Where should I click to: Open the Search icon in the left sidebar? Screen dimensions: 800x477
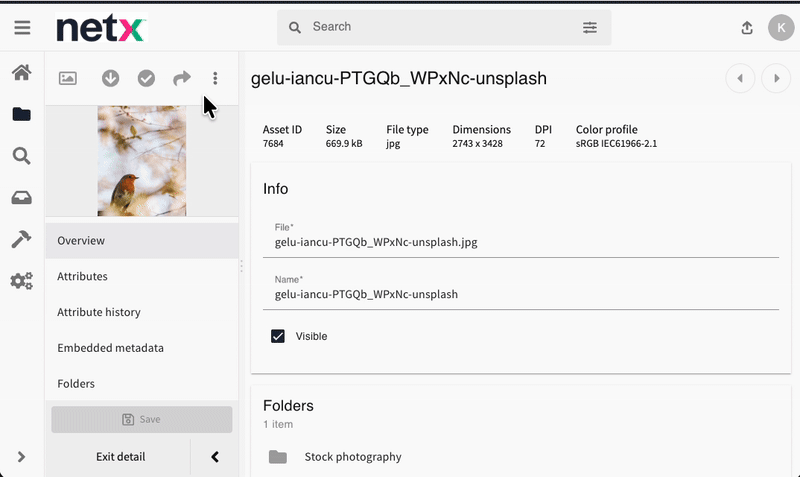(x=21, y=156)
